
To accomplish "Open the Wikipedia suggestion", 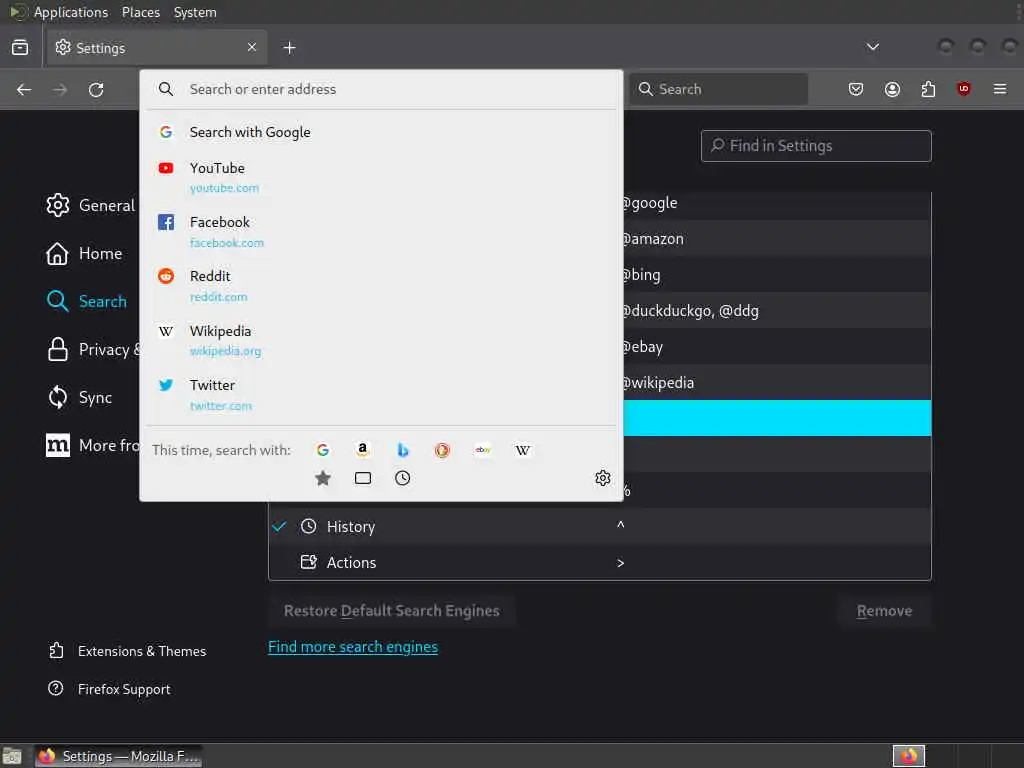I will (381, 340).
